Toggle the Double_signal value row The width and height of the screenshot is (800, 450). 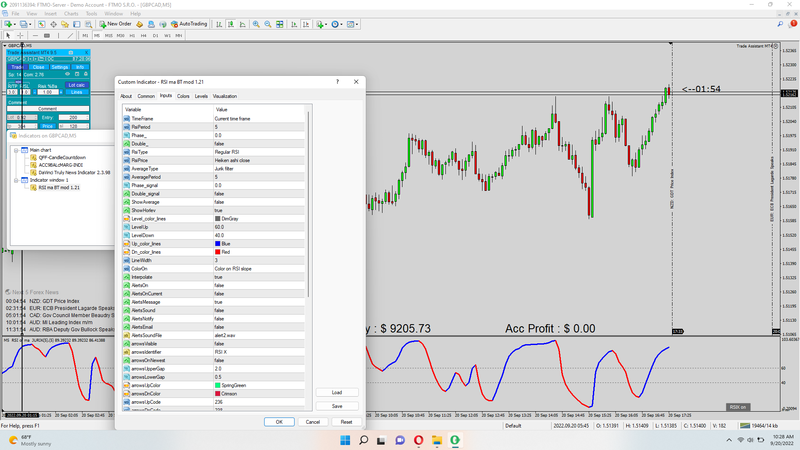[219, 193]
